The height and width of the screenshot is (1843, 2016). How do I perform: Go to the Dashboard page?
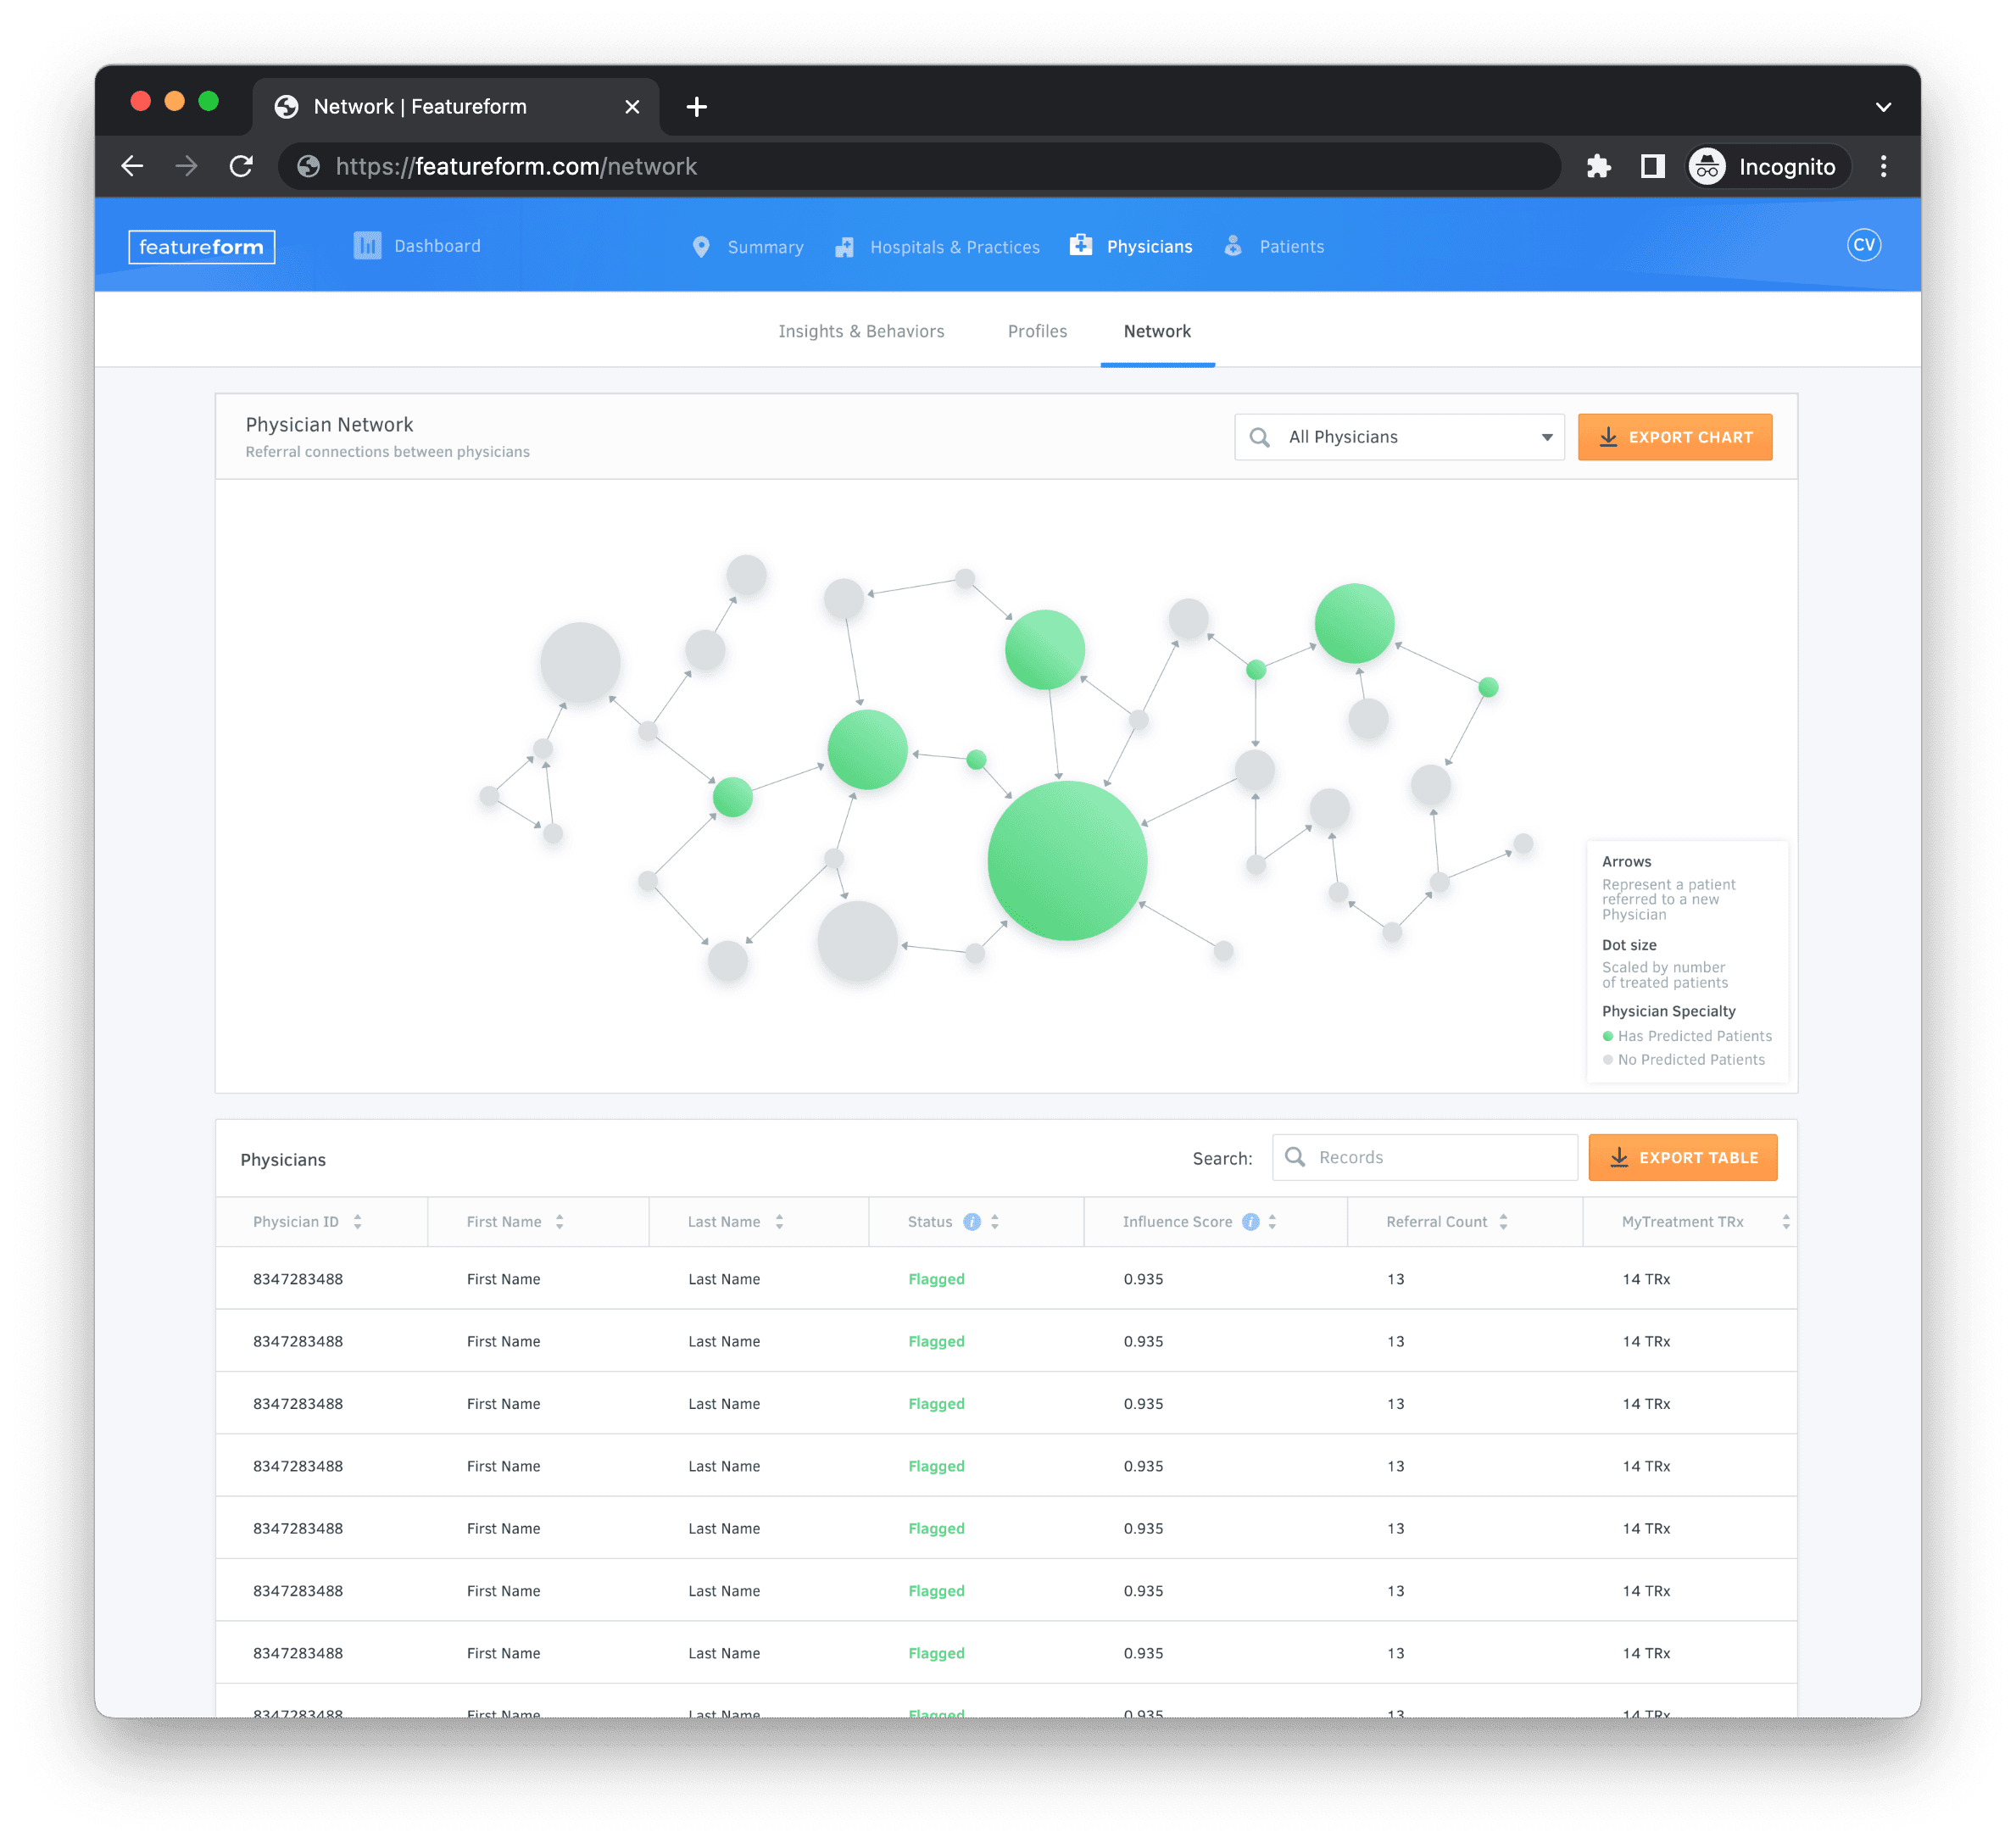tap(437, 246)
